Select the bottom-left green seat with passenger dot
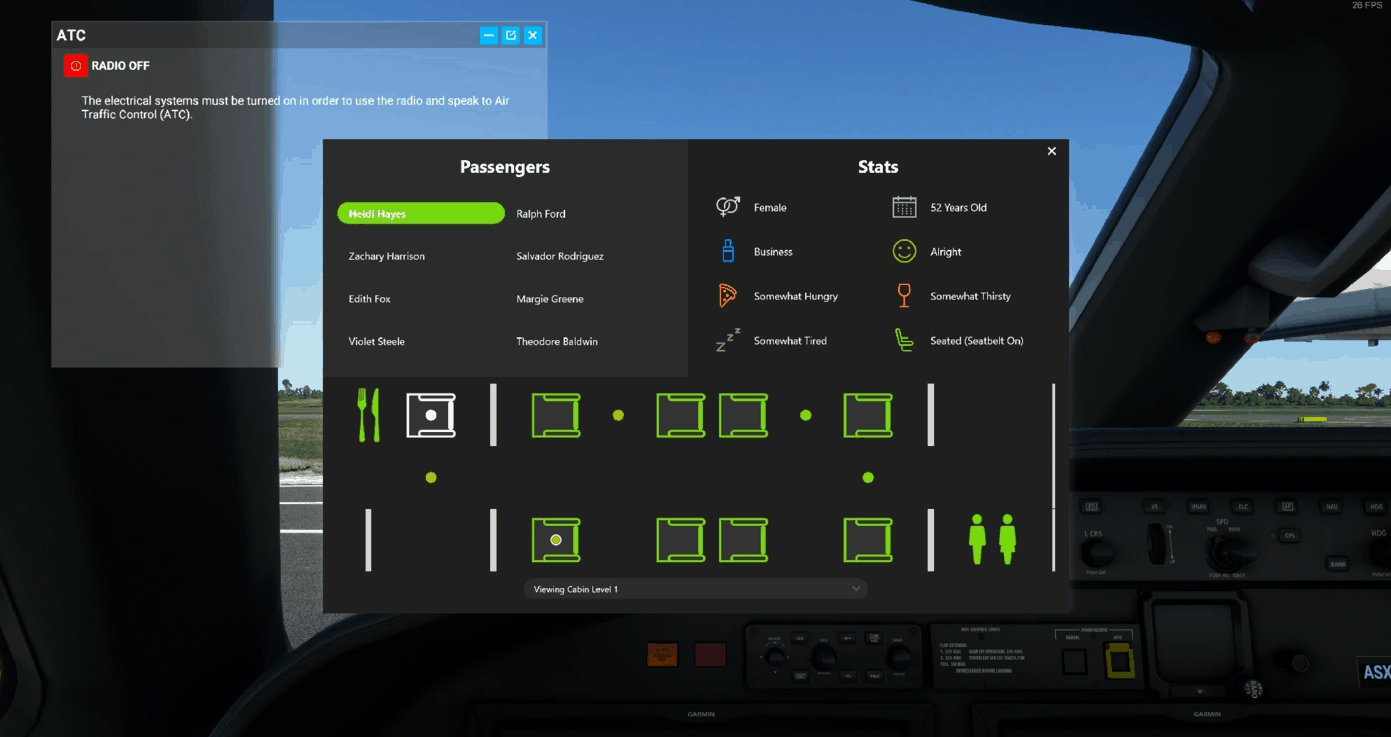Image resolution: width=1391 pixels, height=737 pixels. coord(556,540)
